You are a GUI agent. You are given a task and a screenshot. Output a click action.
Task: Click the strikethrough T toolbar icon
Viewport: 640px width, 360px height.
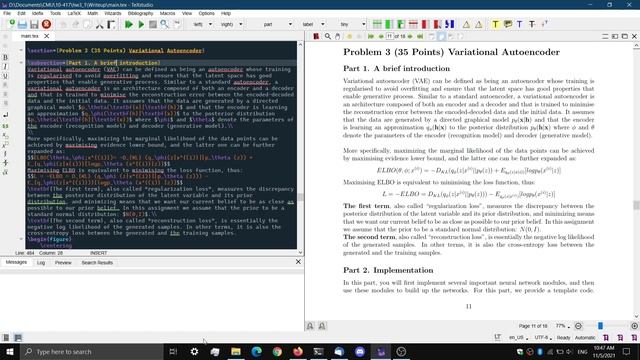[532, 24]
